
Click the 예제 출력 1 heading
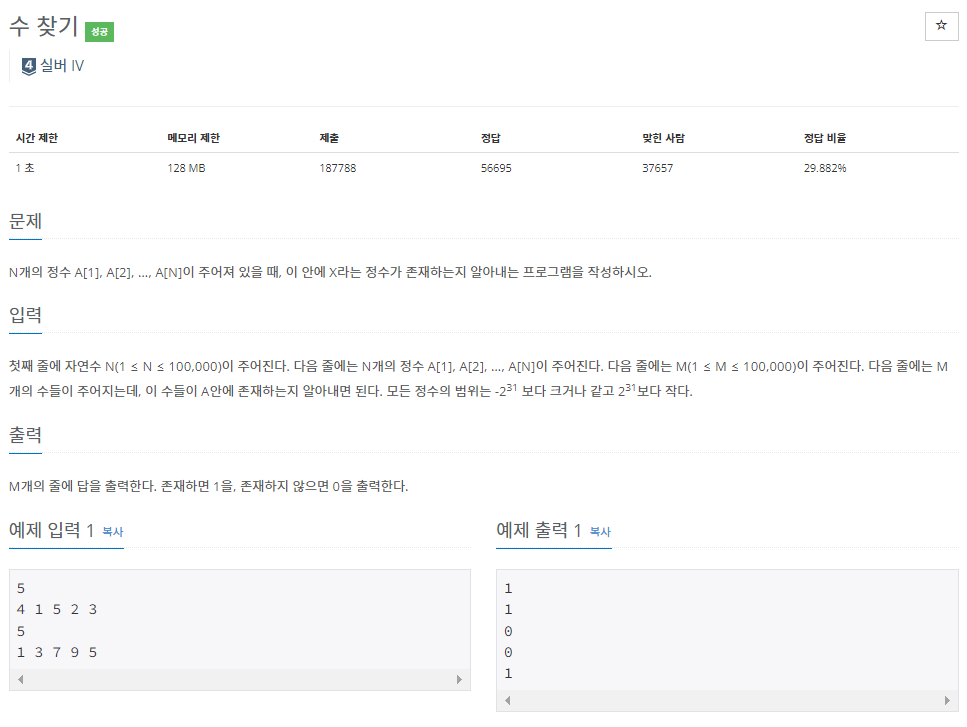[539, 530]
